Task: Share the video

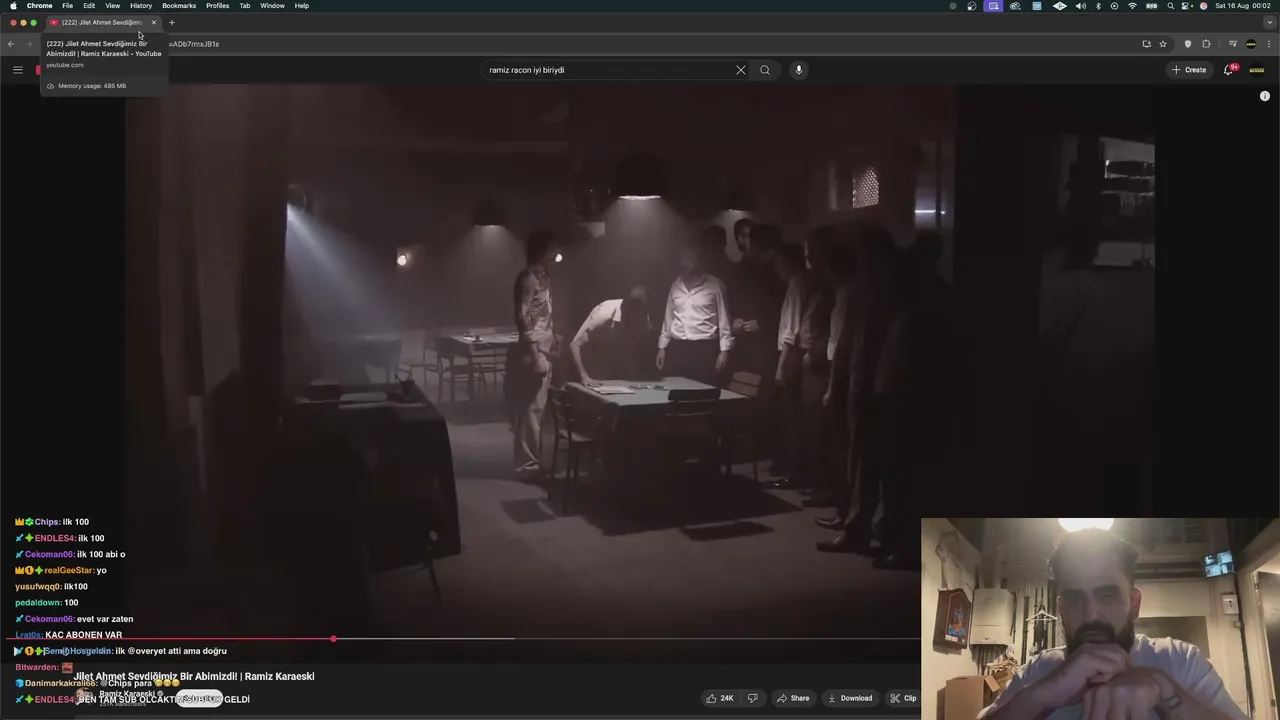Action: 793,698
